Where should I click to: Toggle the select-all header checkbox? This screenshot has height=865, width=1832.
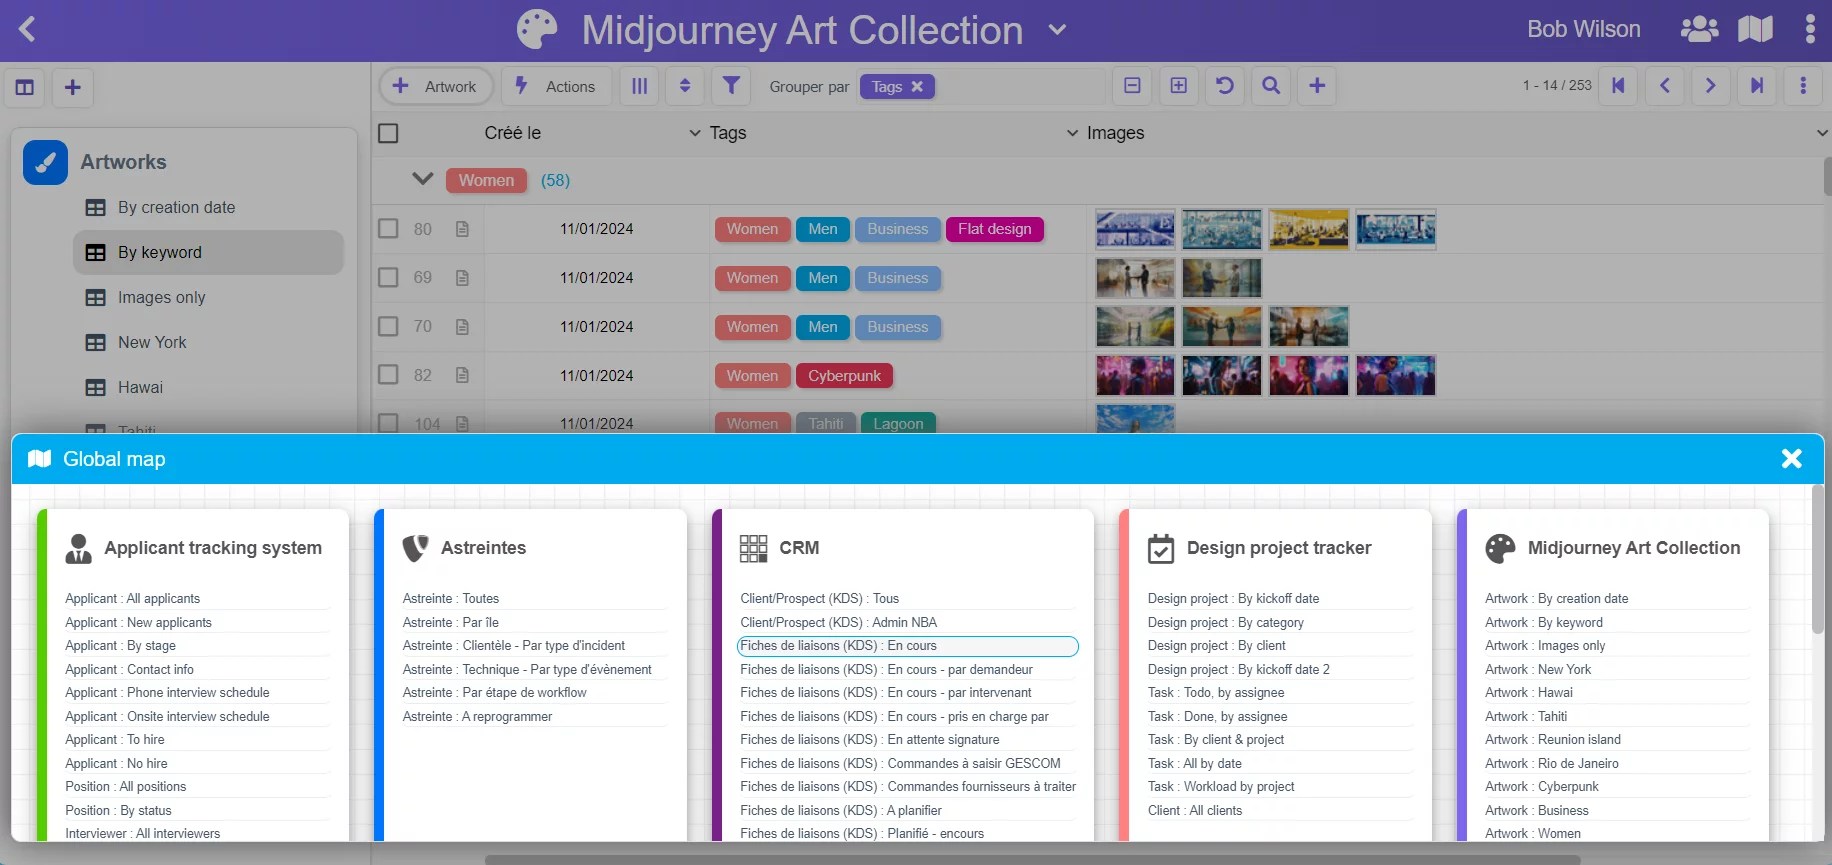tap(388, 133)
